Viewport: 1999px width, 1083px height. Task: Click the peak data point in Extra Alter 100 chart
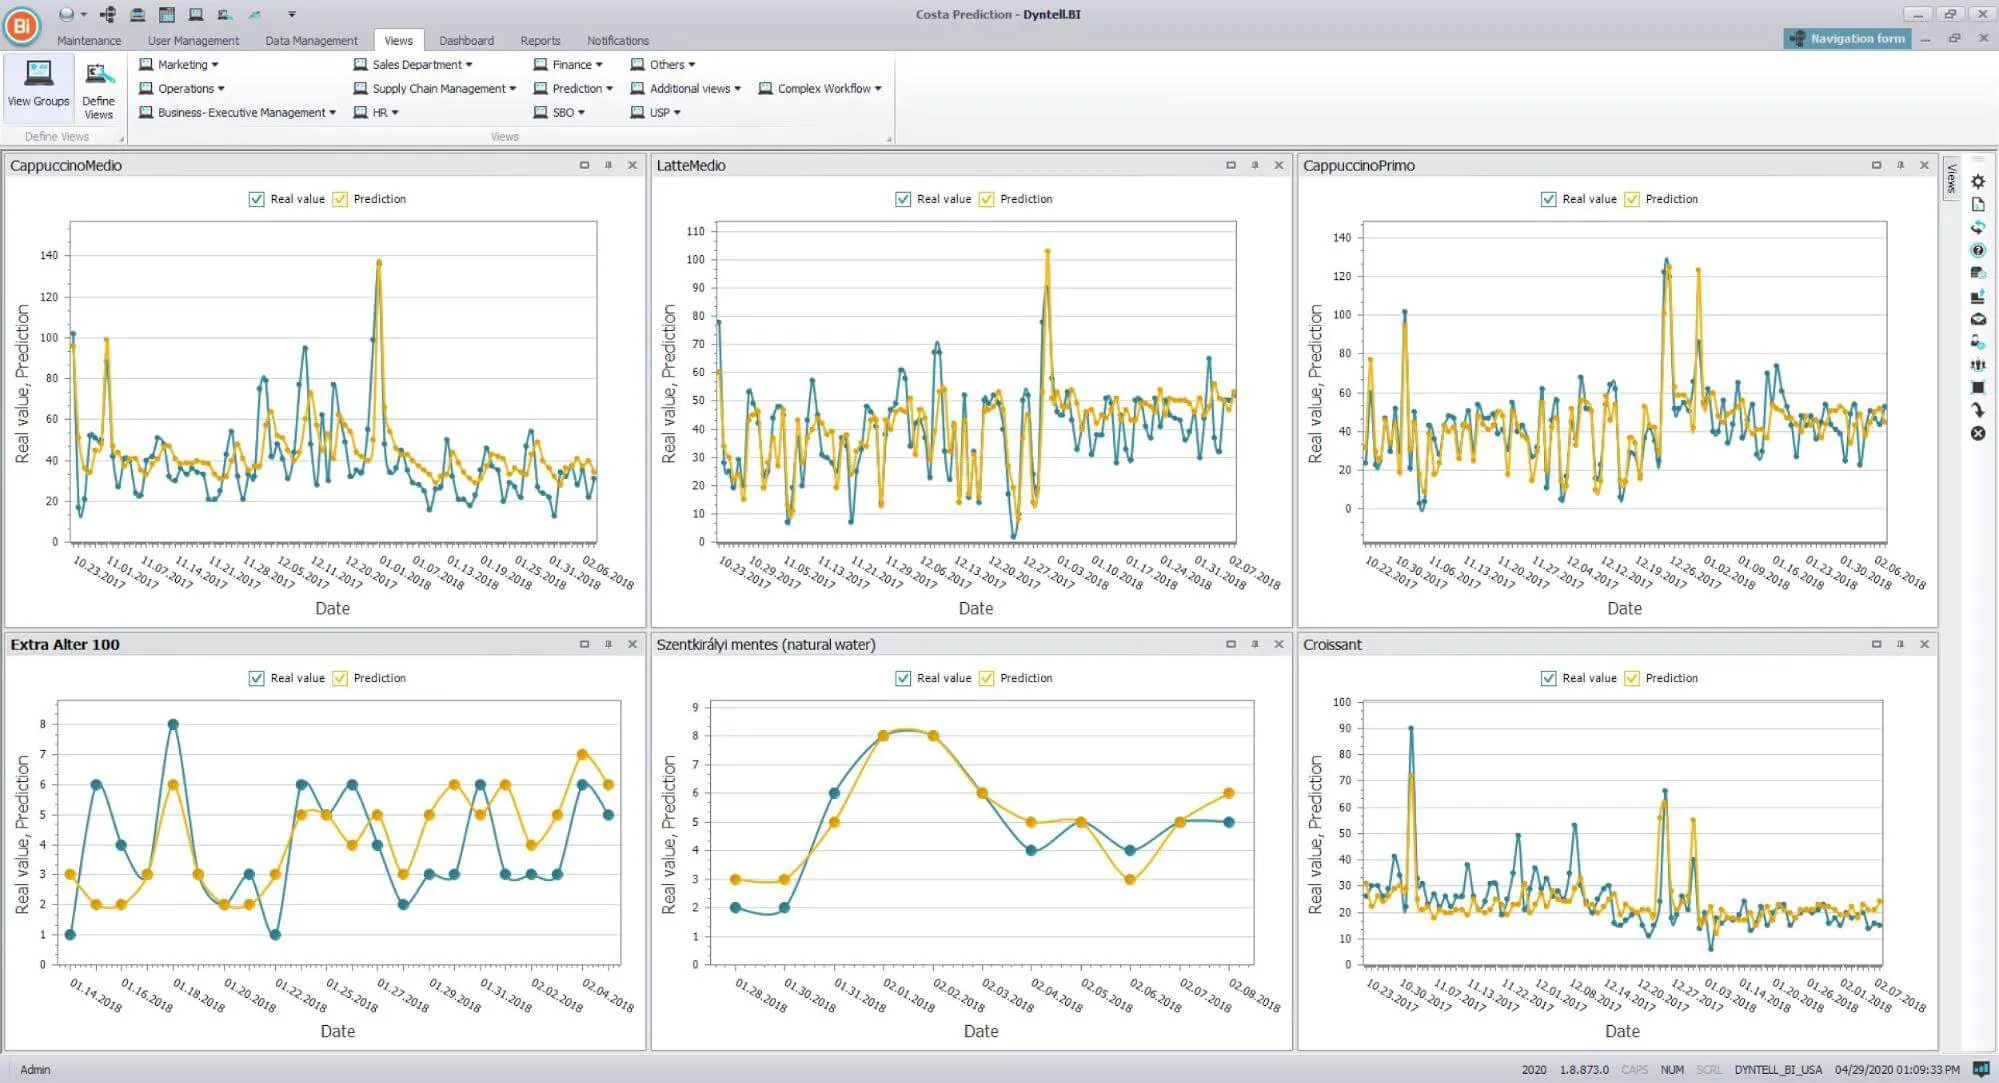[173, 724]
